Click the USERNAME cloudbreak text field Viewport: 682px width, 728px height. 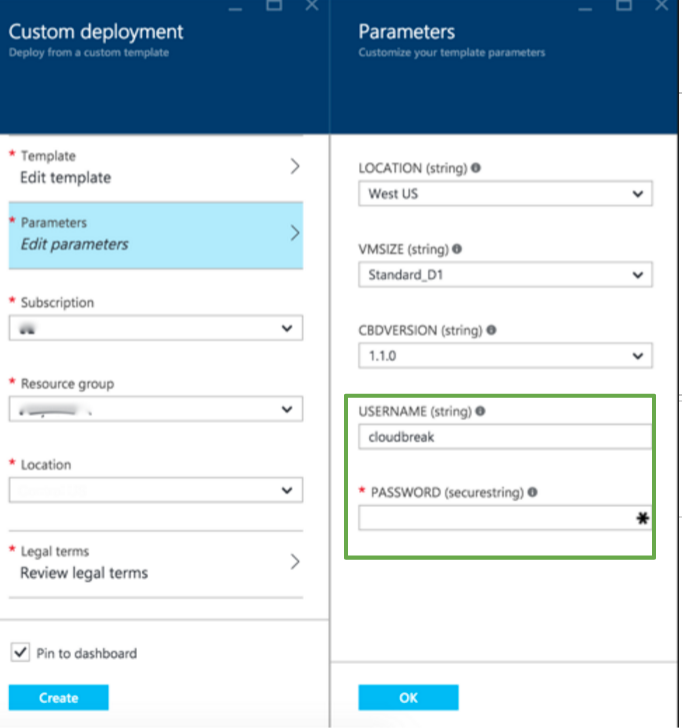pos(505,437)
